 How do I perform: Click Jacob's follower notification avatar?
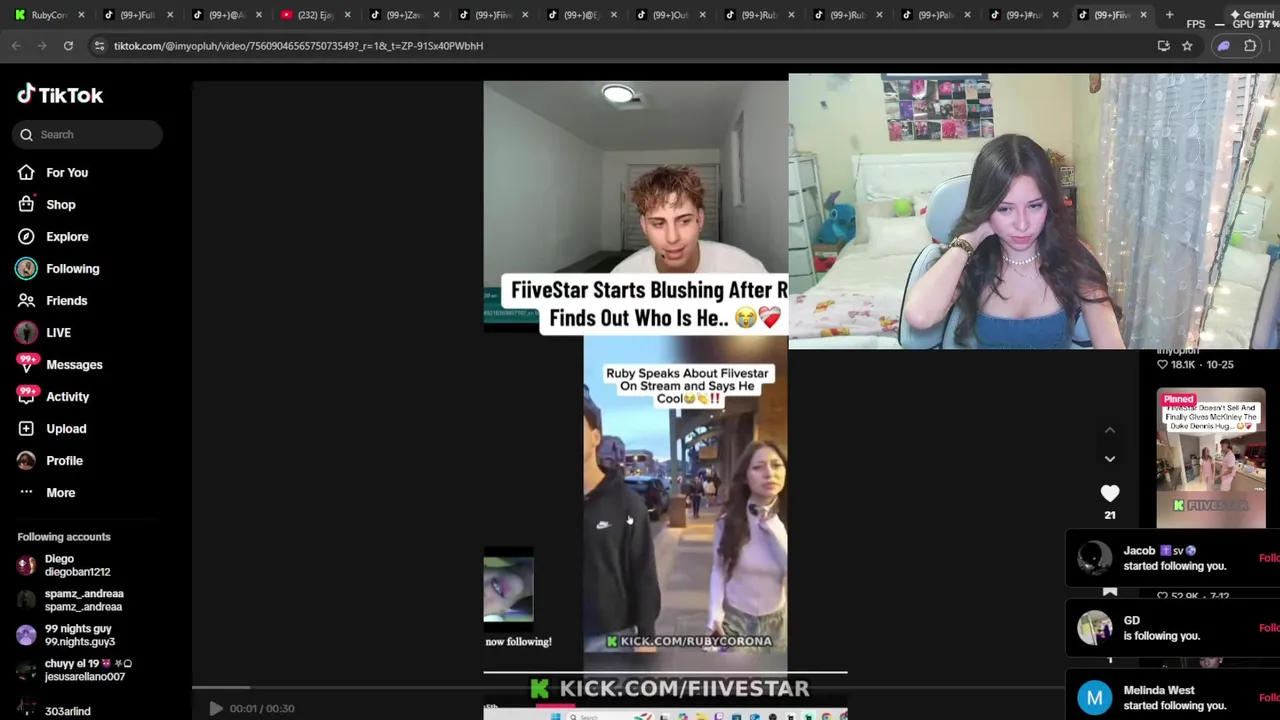tap(1094, 558)
